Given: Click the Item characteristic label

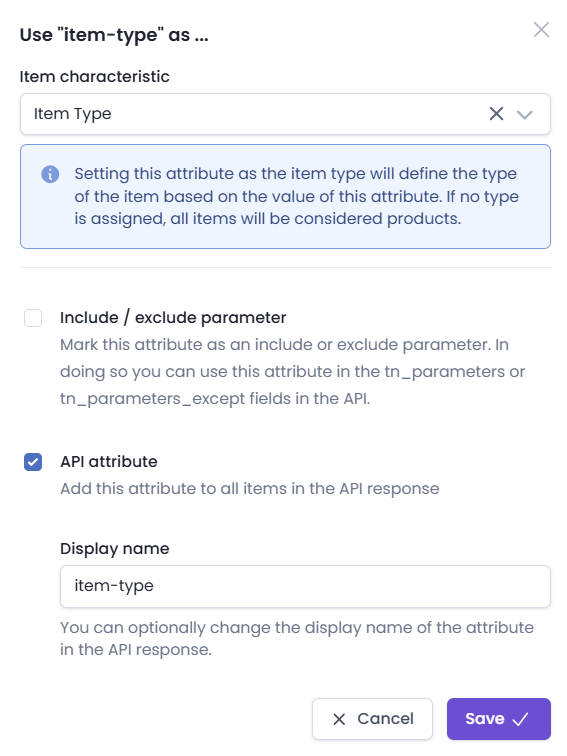Looking at the screenshot, I should tap(94, 77).
